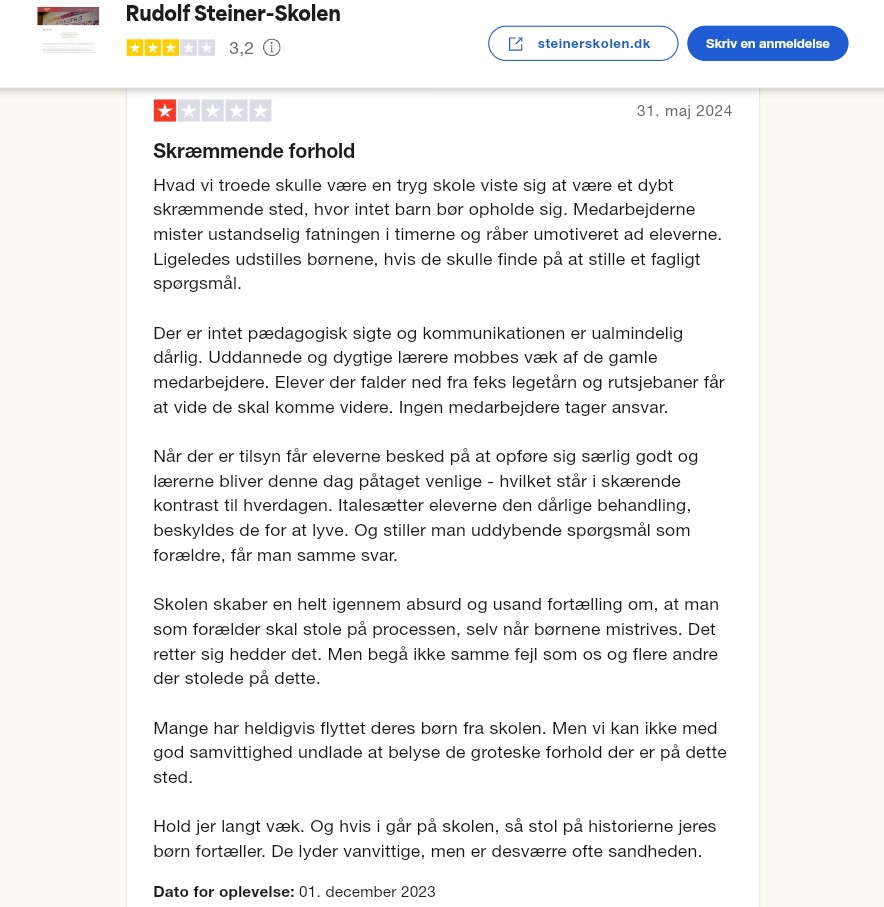Open the review titled Skræmmende forhold
The width and height of the screenshot is (884, 907).
pyautogui.click(x=254, y=151)
